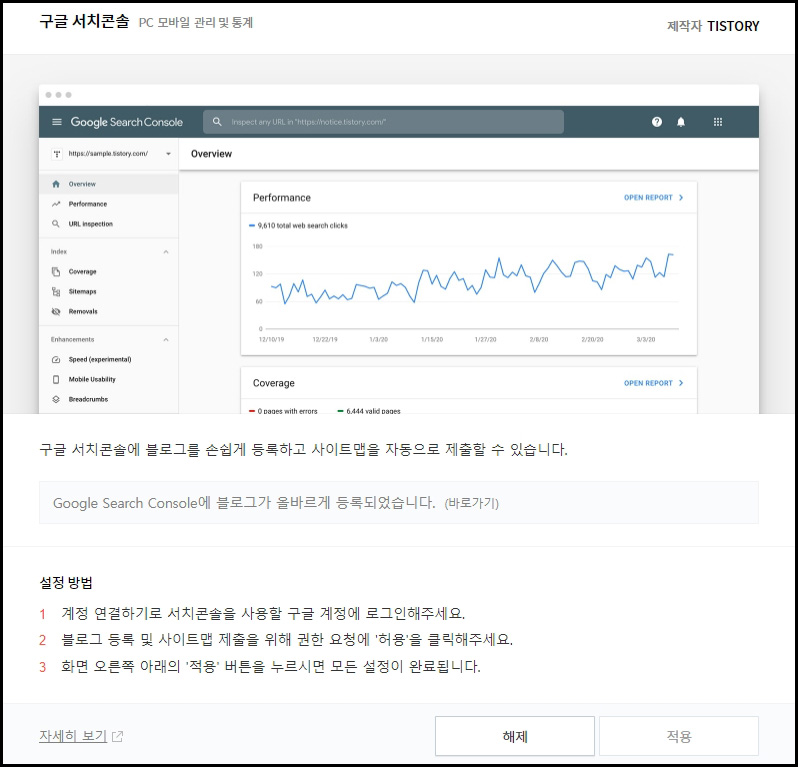Select Performance in the sidebar

[108, 204]
